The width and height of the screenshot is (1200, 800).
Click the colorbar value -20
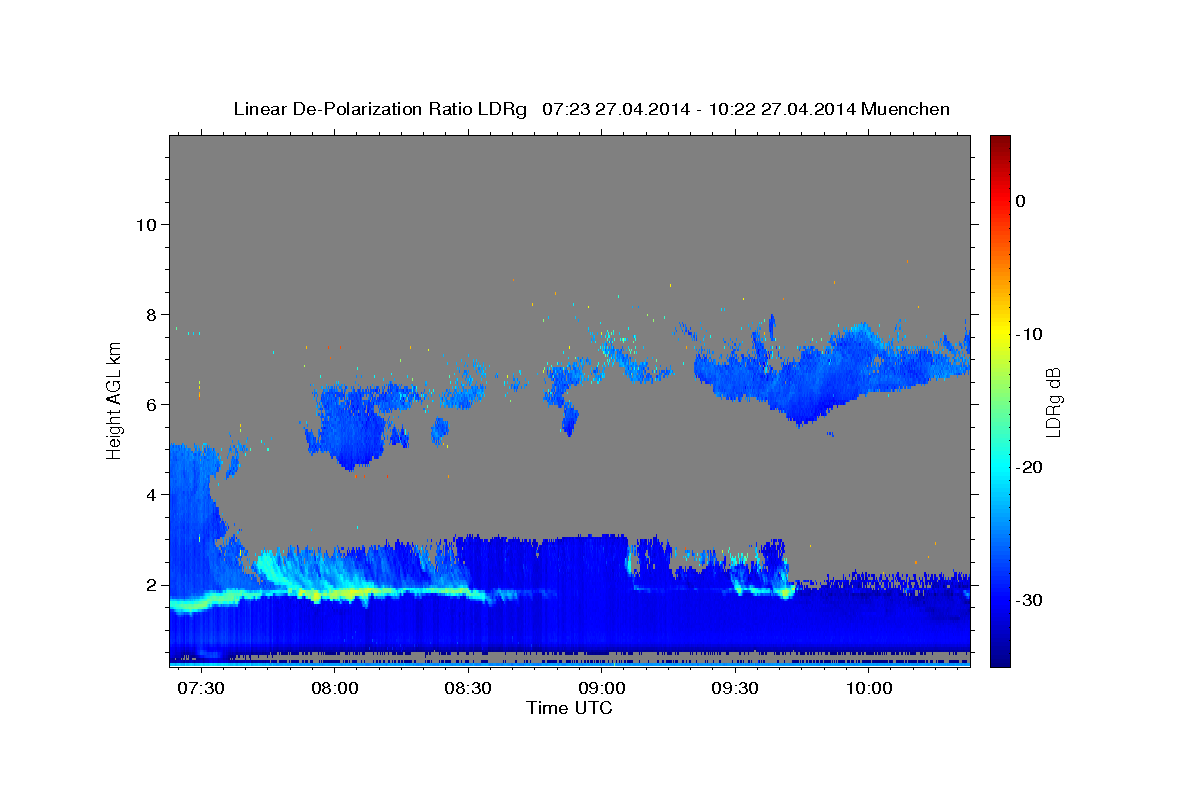1030,467
